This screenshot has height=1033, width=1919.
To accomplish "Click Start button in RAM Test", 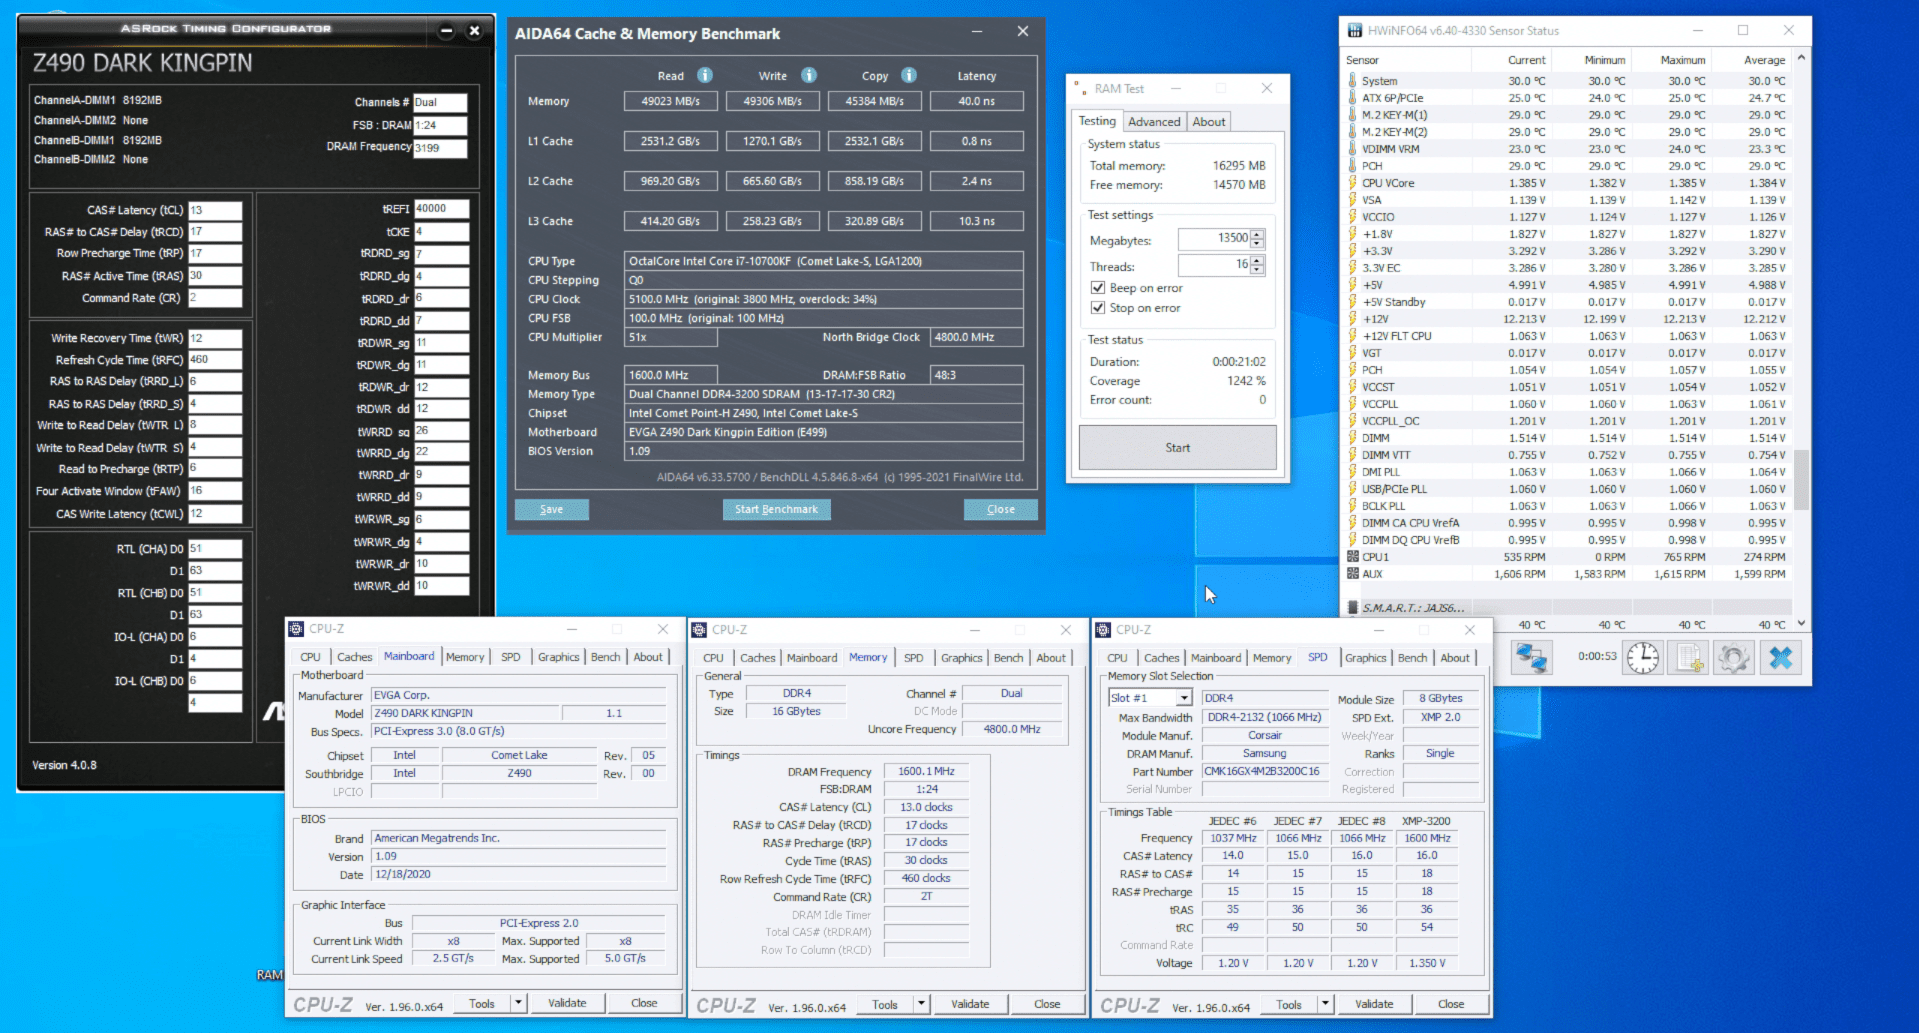I will [x=1177, y=448].
